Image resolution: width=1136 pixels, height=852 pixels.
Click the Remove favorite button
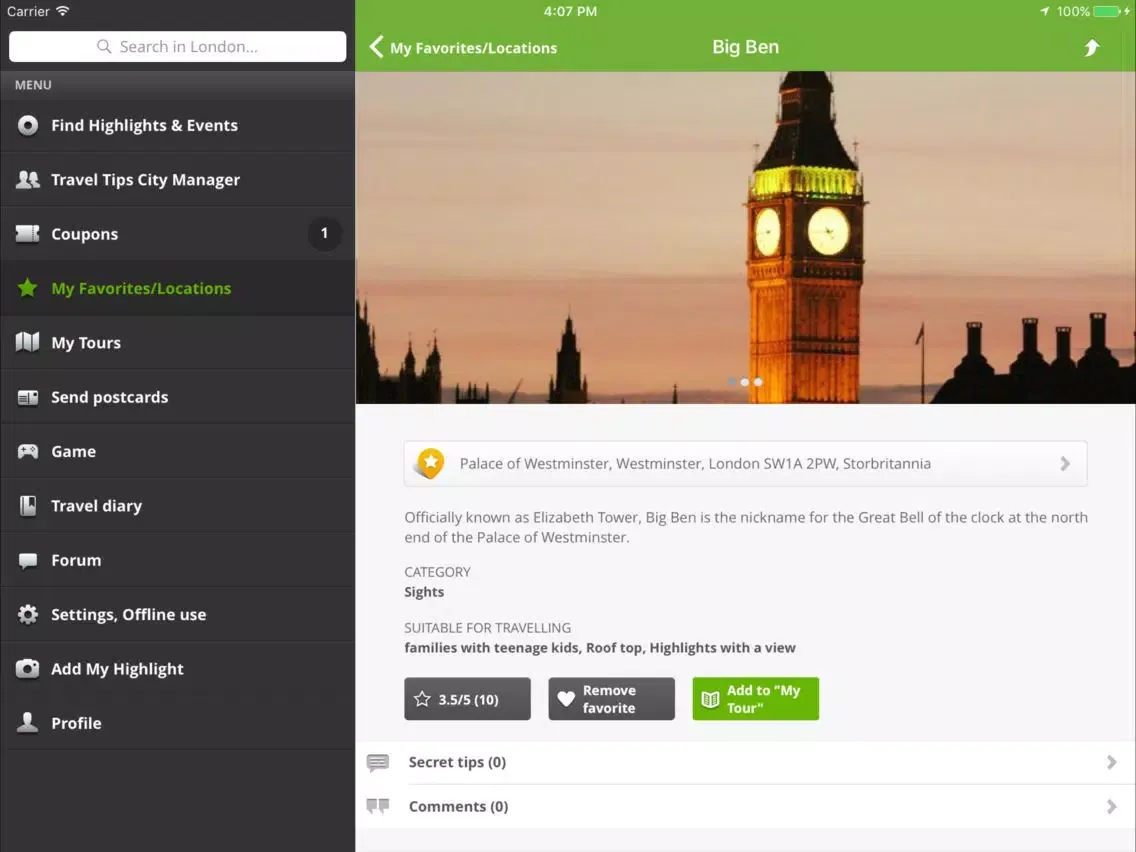[611, 699]
